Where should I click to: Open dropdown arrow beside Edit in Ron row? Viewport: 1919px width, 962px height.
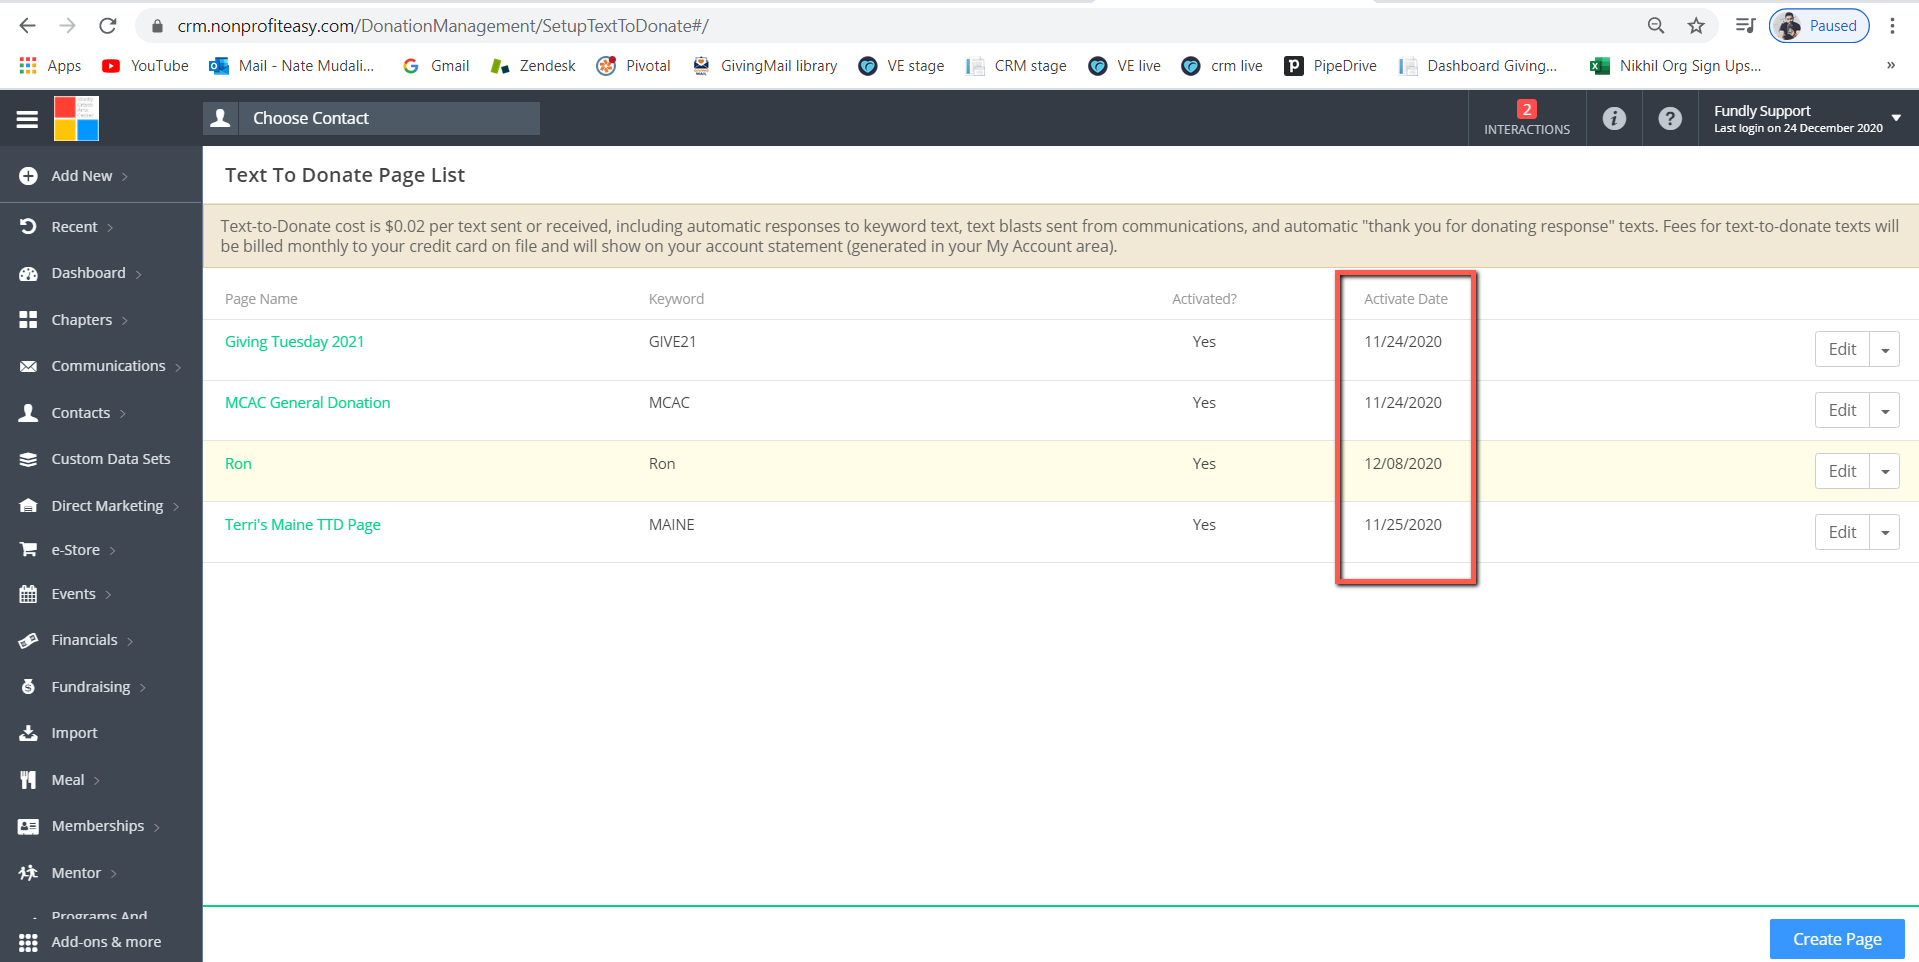1885,472
